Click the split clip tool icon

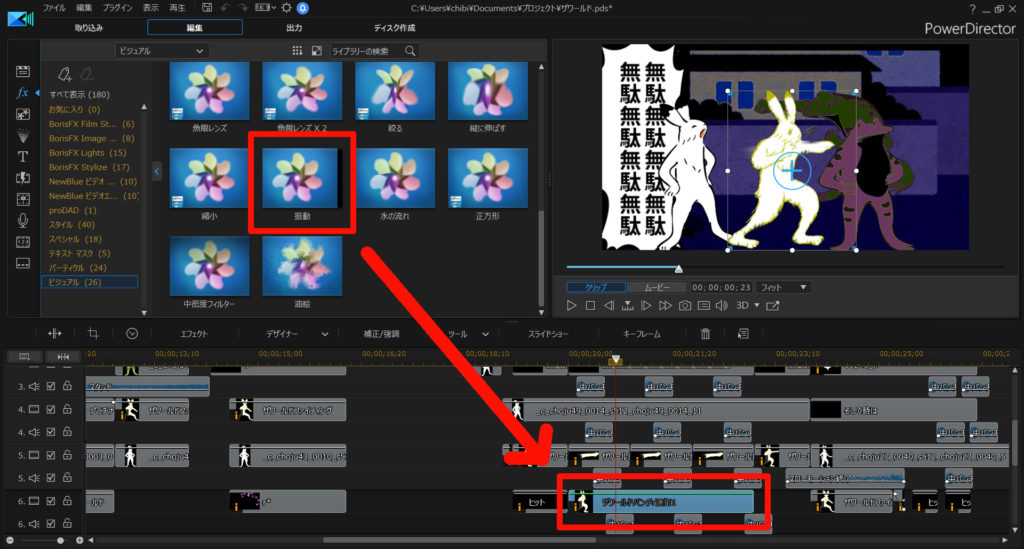pyautogui.click(x=55, y=334)
